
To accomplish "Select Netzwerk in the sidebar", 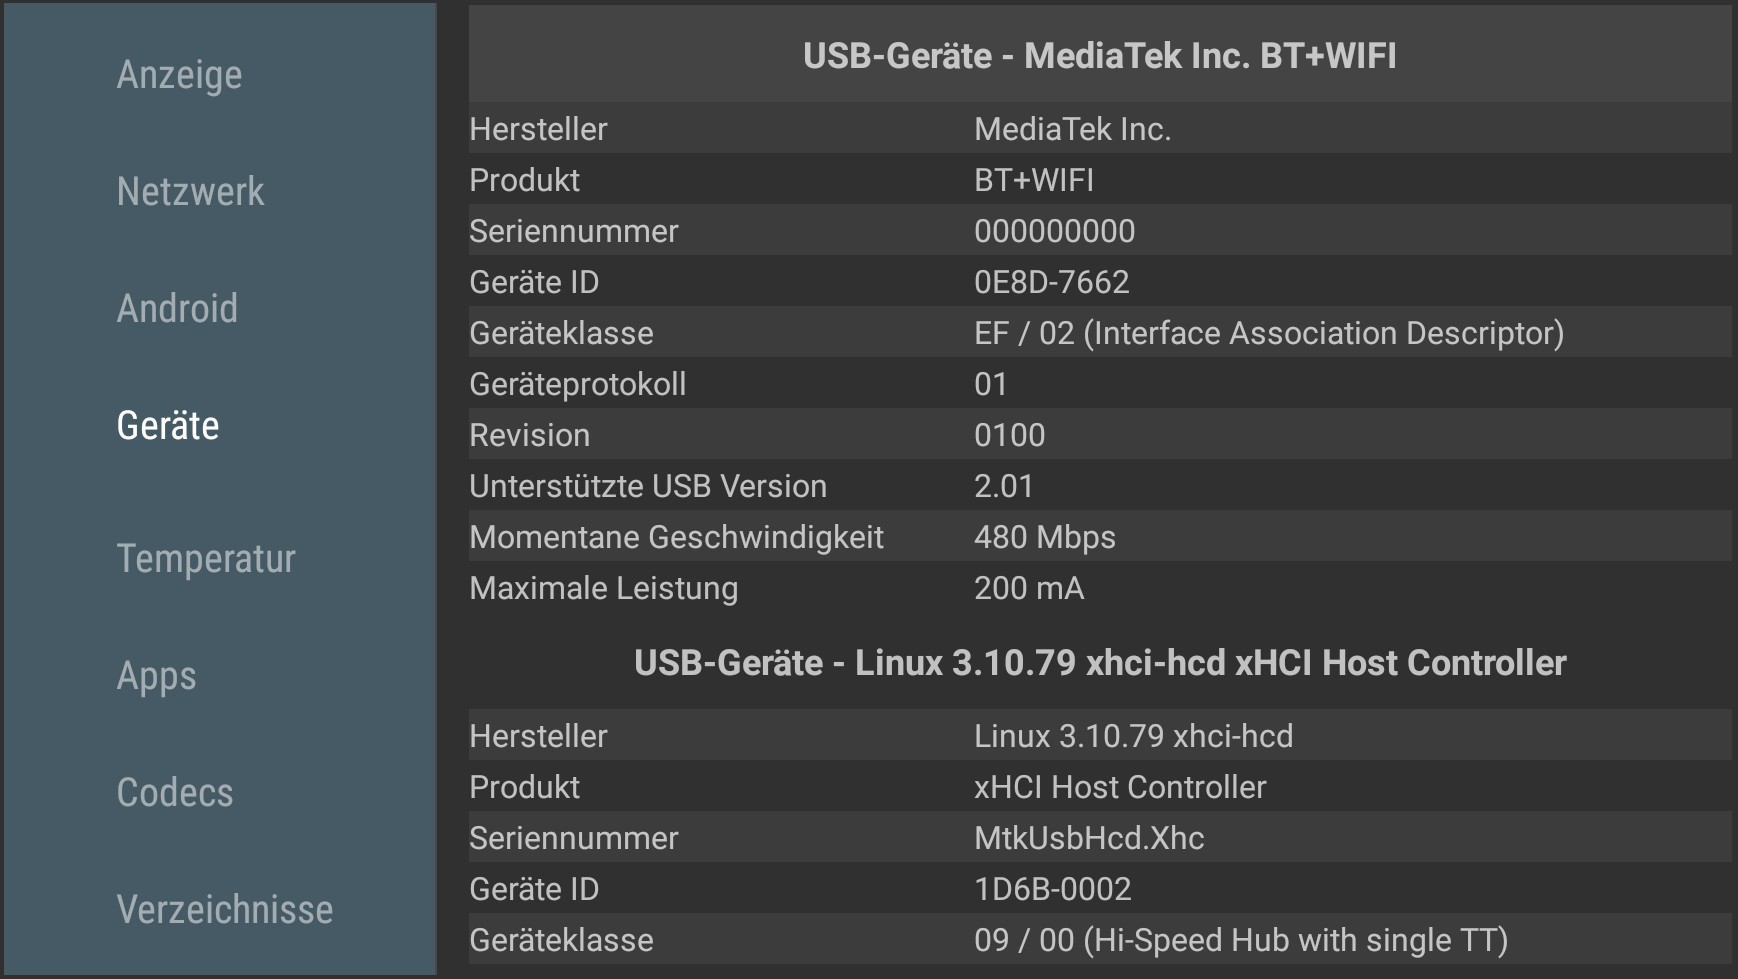I will point(190,191).
